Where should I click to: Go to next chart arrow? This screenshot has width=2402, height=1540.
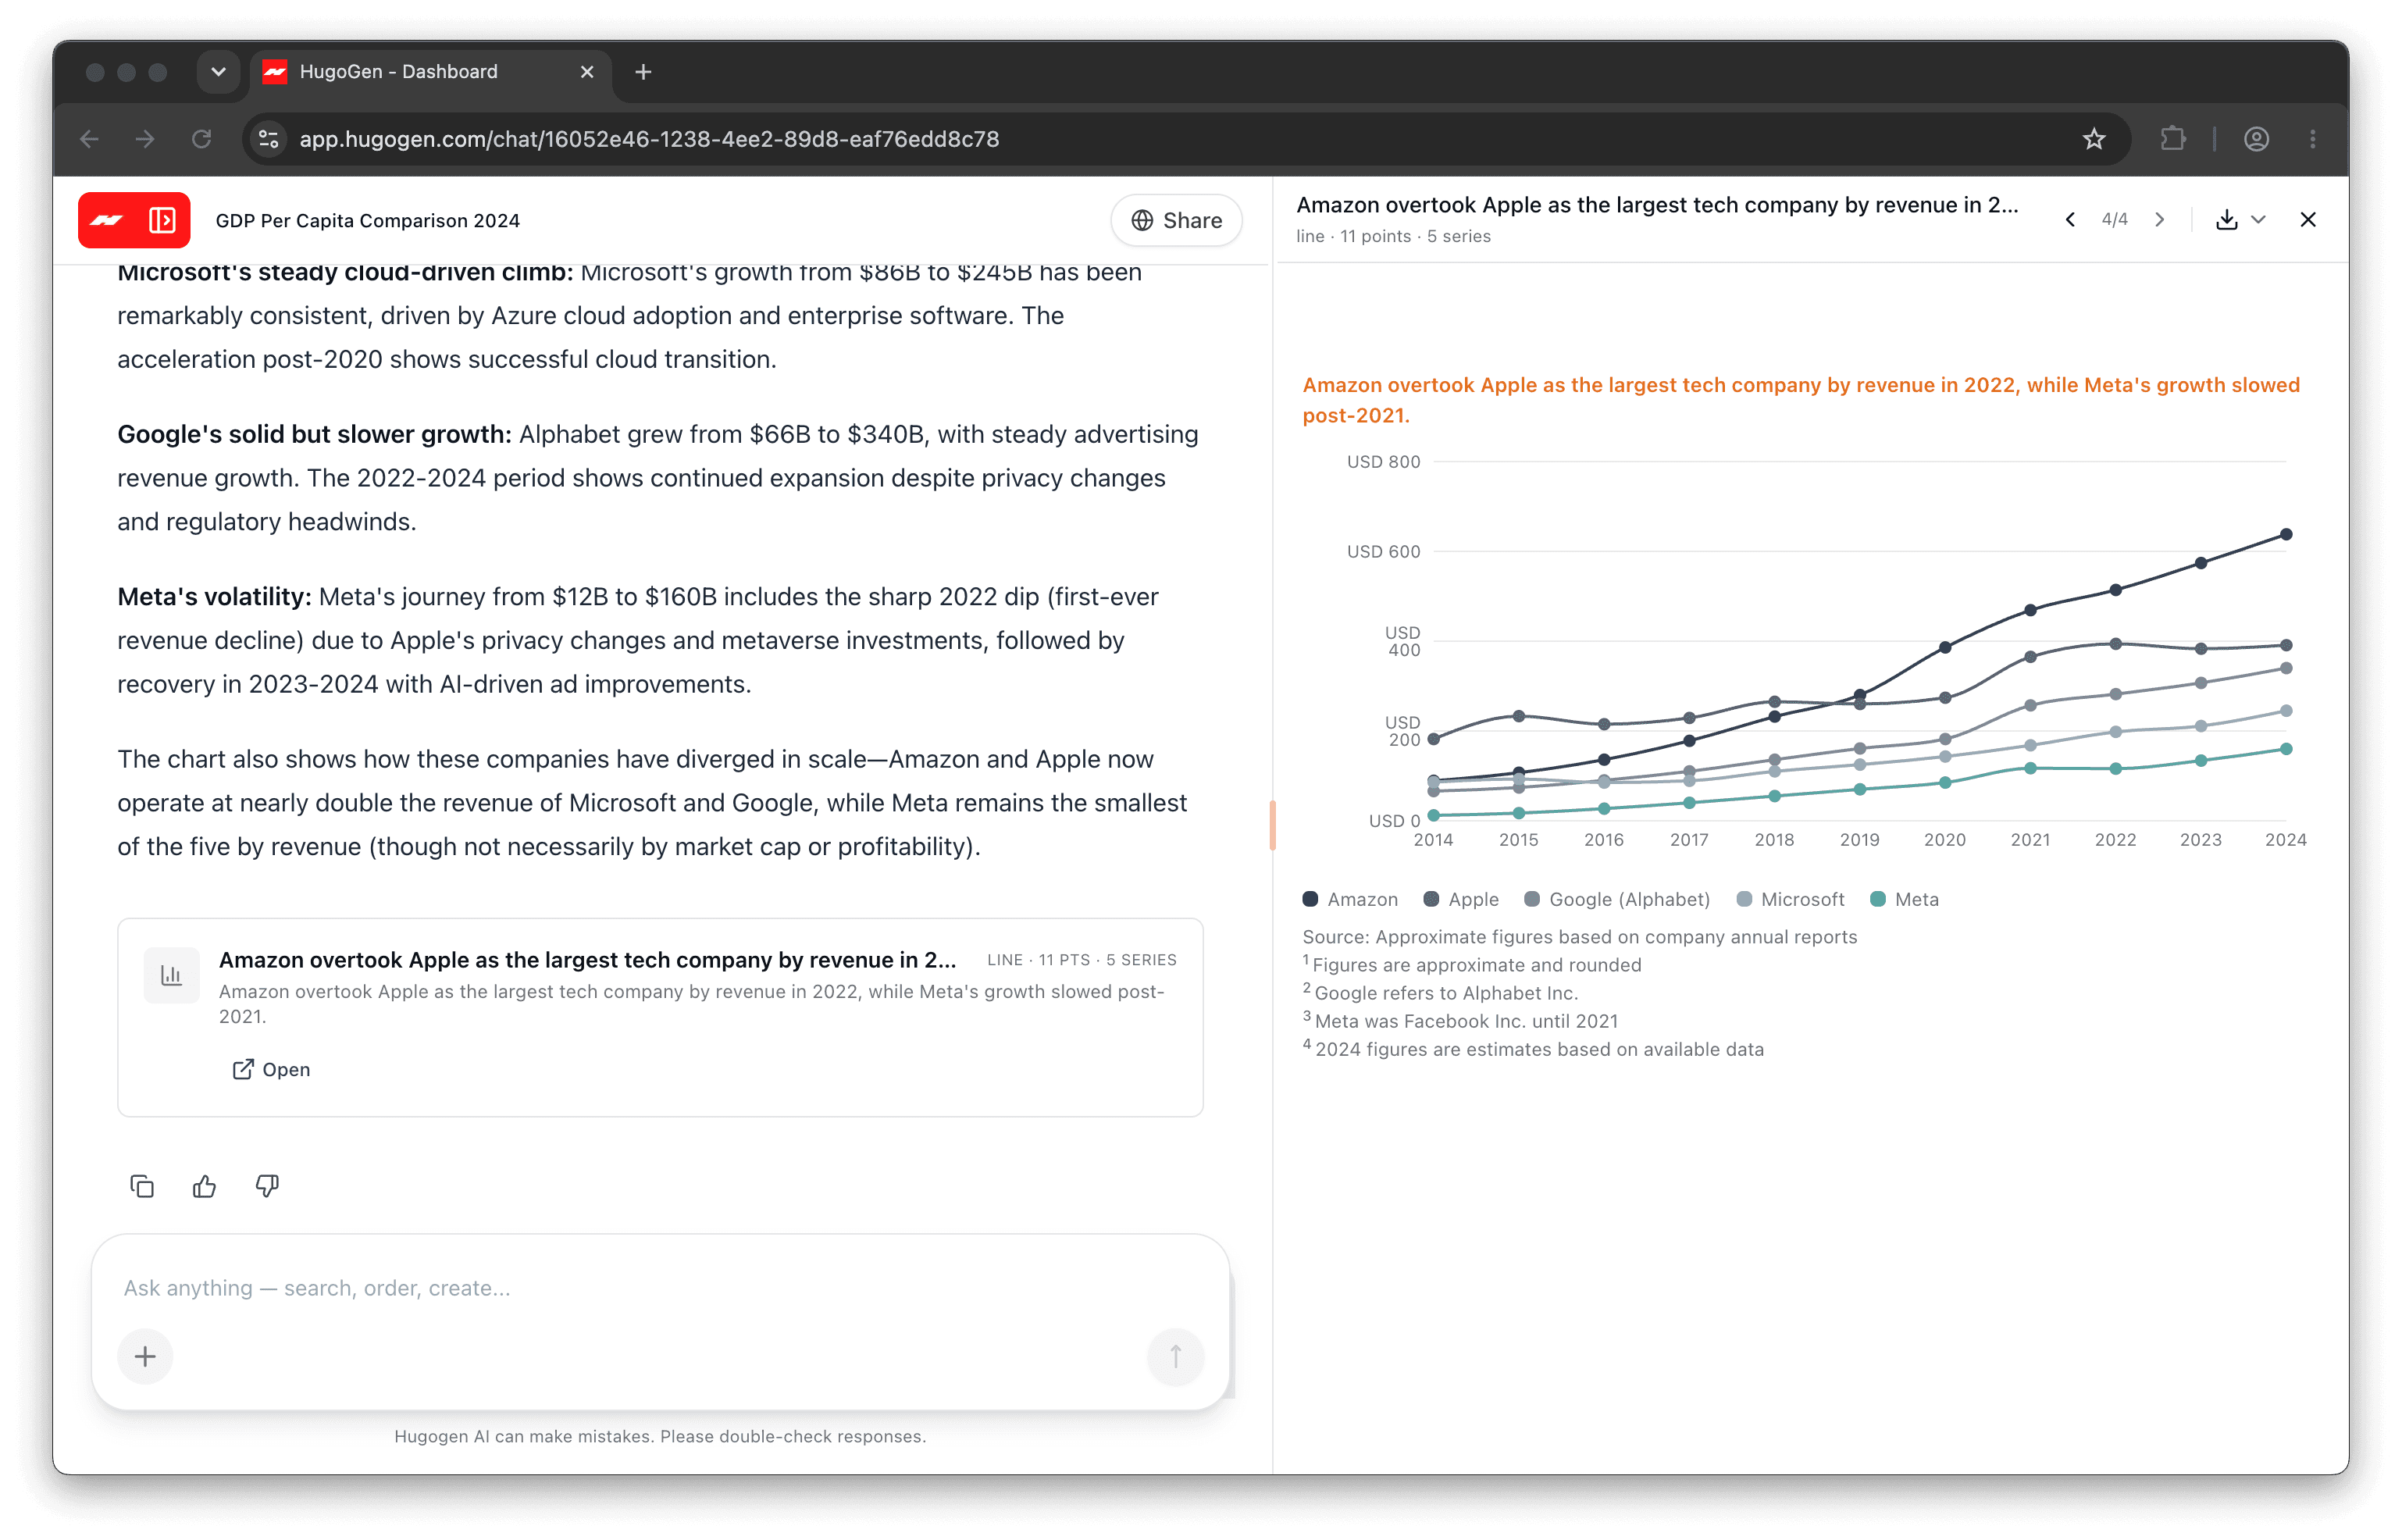pyautogui.click(x=2160, y=220)
